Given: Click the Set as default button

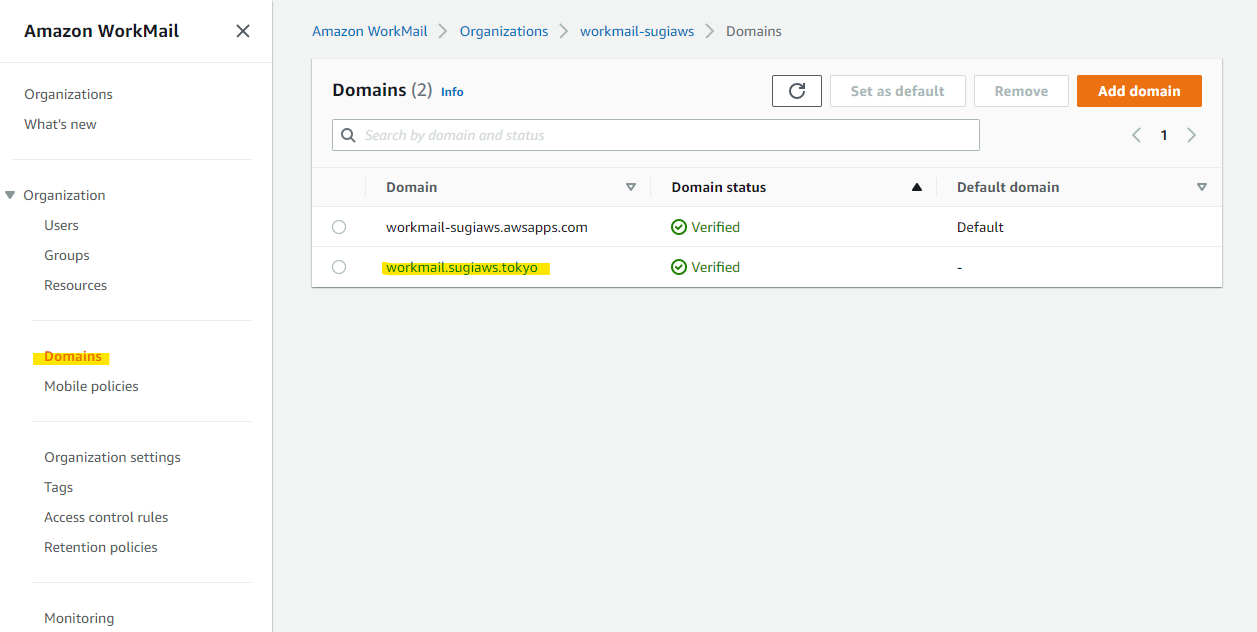Looking at the screenshot, I should 898,91.
